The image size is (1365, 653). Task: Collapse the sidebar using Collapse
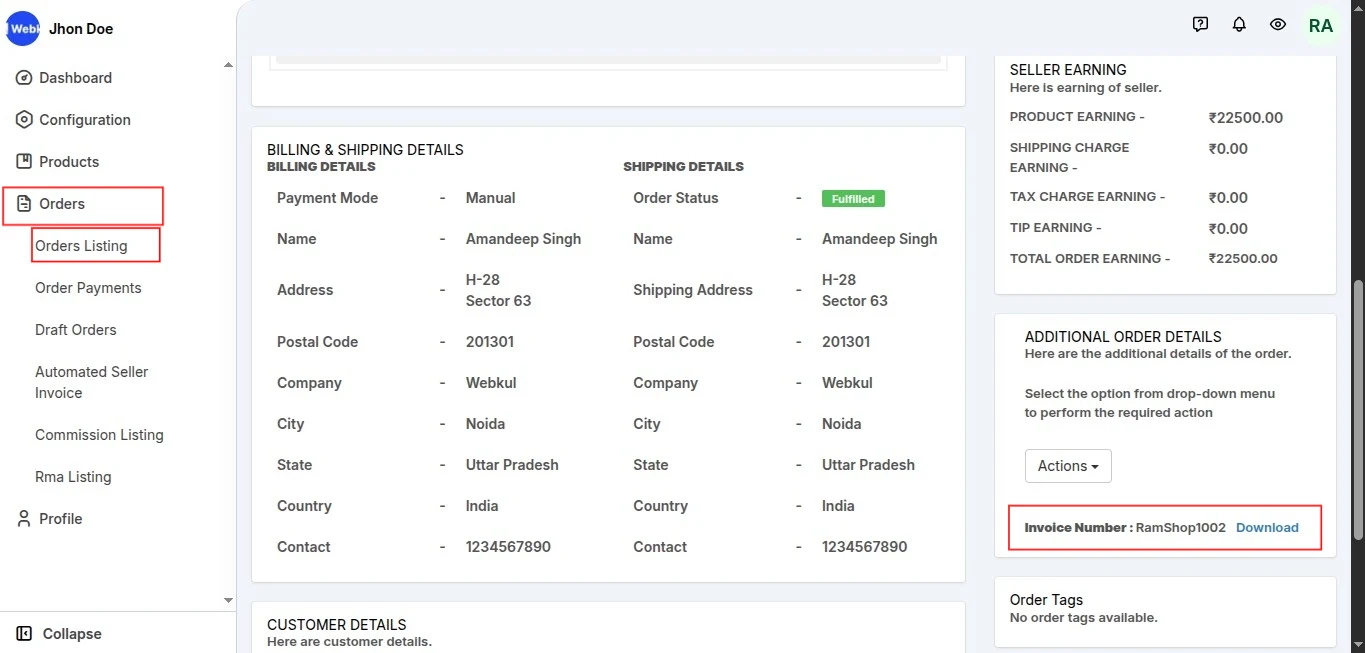tap(60, 634)
